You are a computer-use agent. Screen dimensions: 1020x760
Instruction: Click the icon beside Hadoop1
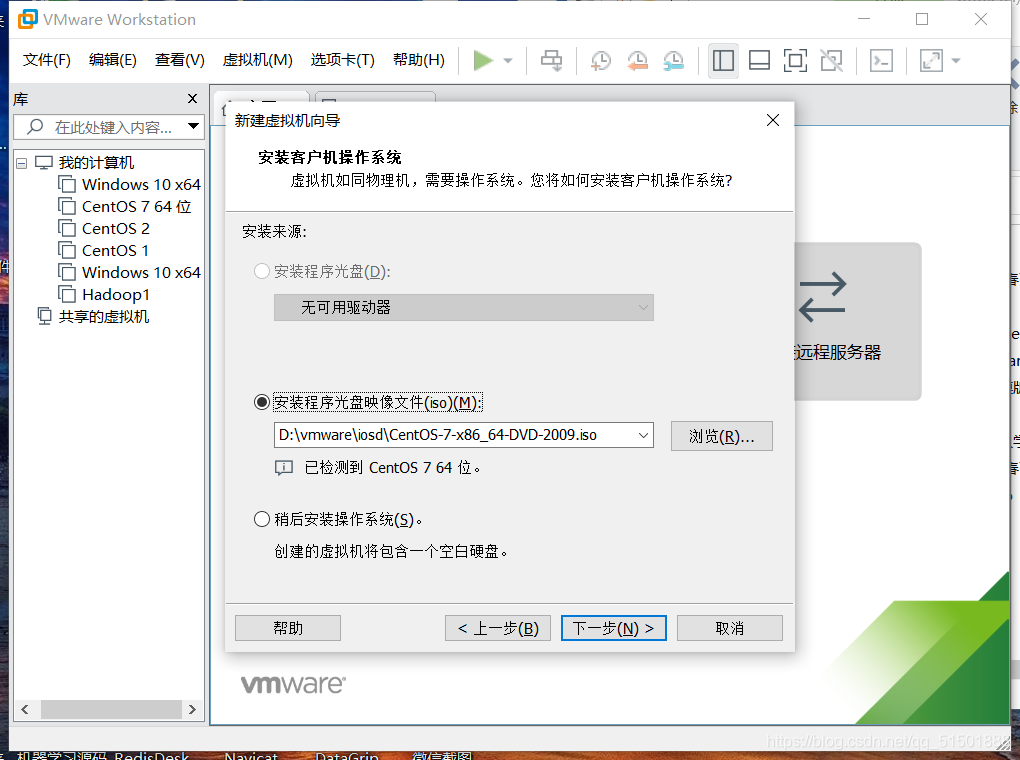click(x=66, y=295)
